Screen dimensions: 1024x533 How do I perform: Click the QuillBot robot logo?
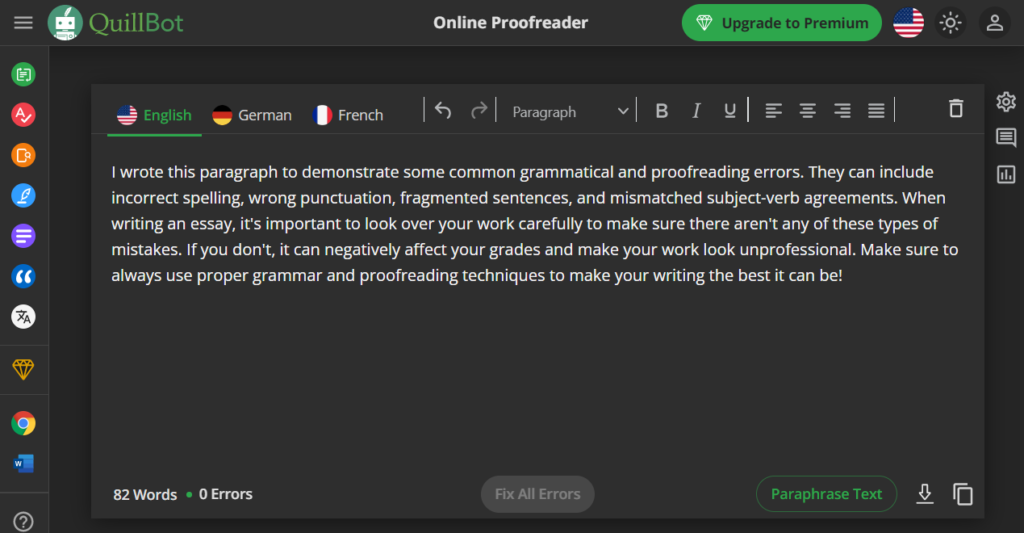pos(65,23)
